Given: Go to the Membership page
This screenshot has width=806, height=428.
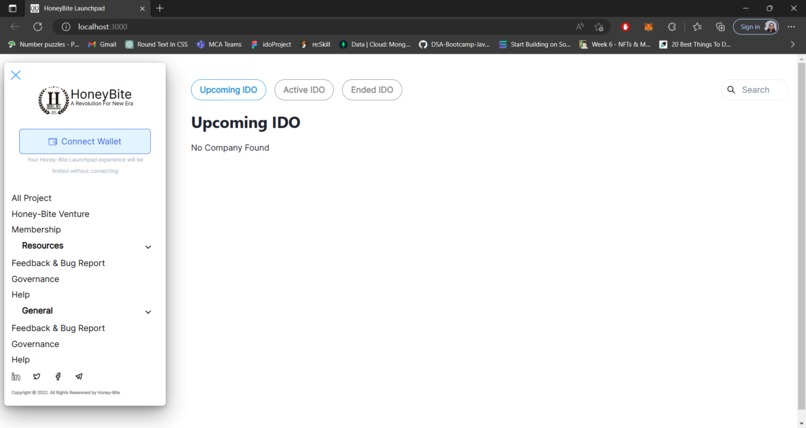Looking at the screenshot, I should coord(36,229).
